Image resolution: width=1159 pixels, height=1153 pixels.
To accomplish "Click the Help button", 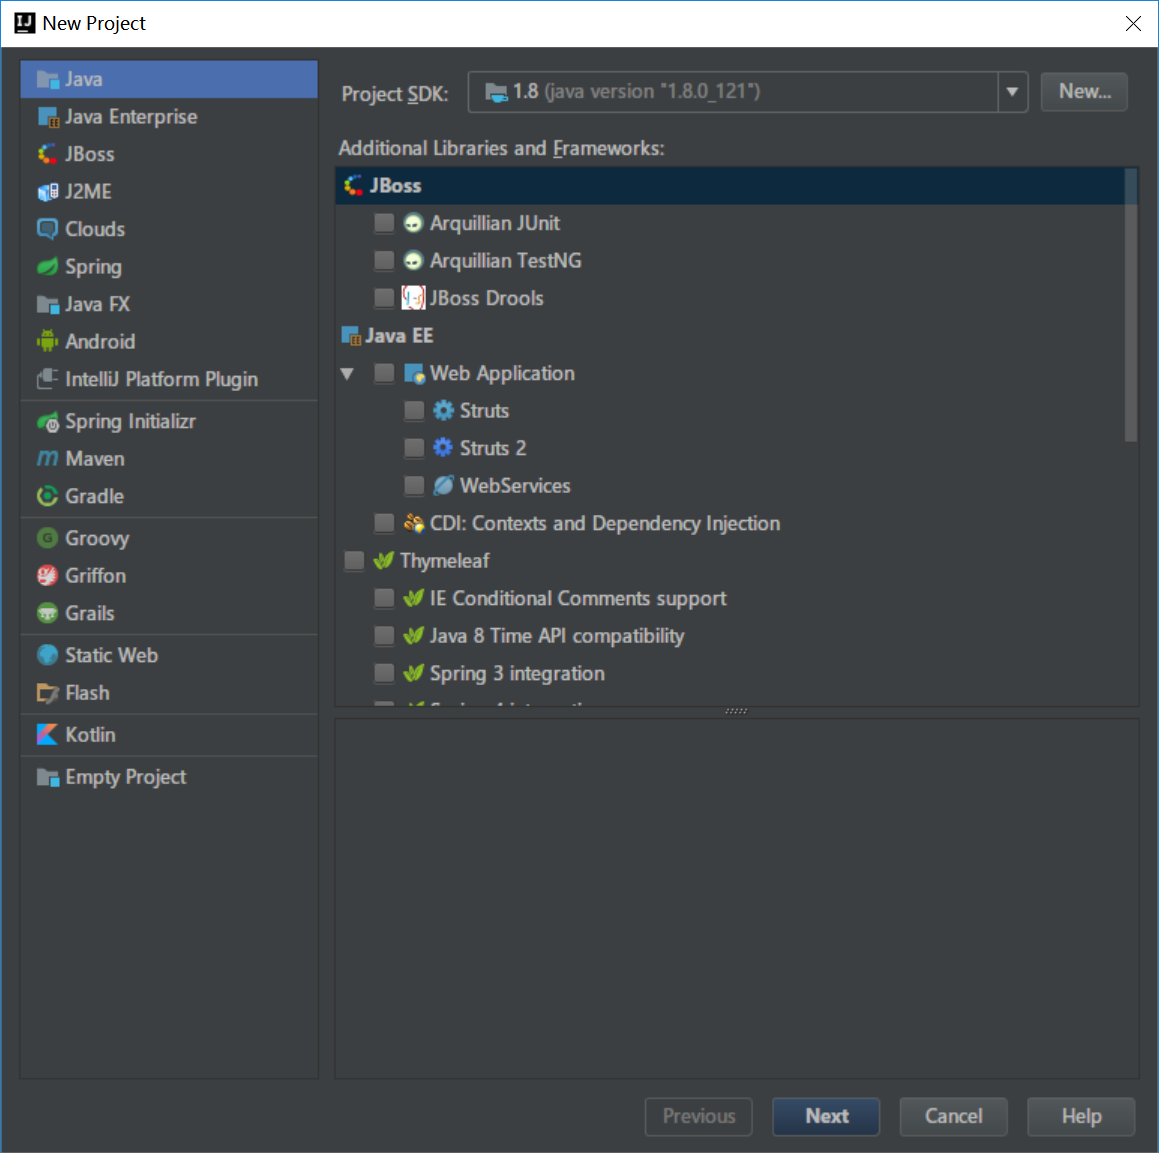I will (x=1081, y=1116).
